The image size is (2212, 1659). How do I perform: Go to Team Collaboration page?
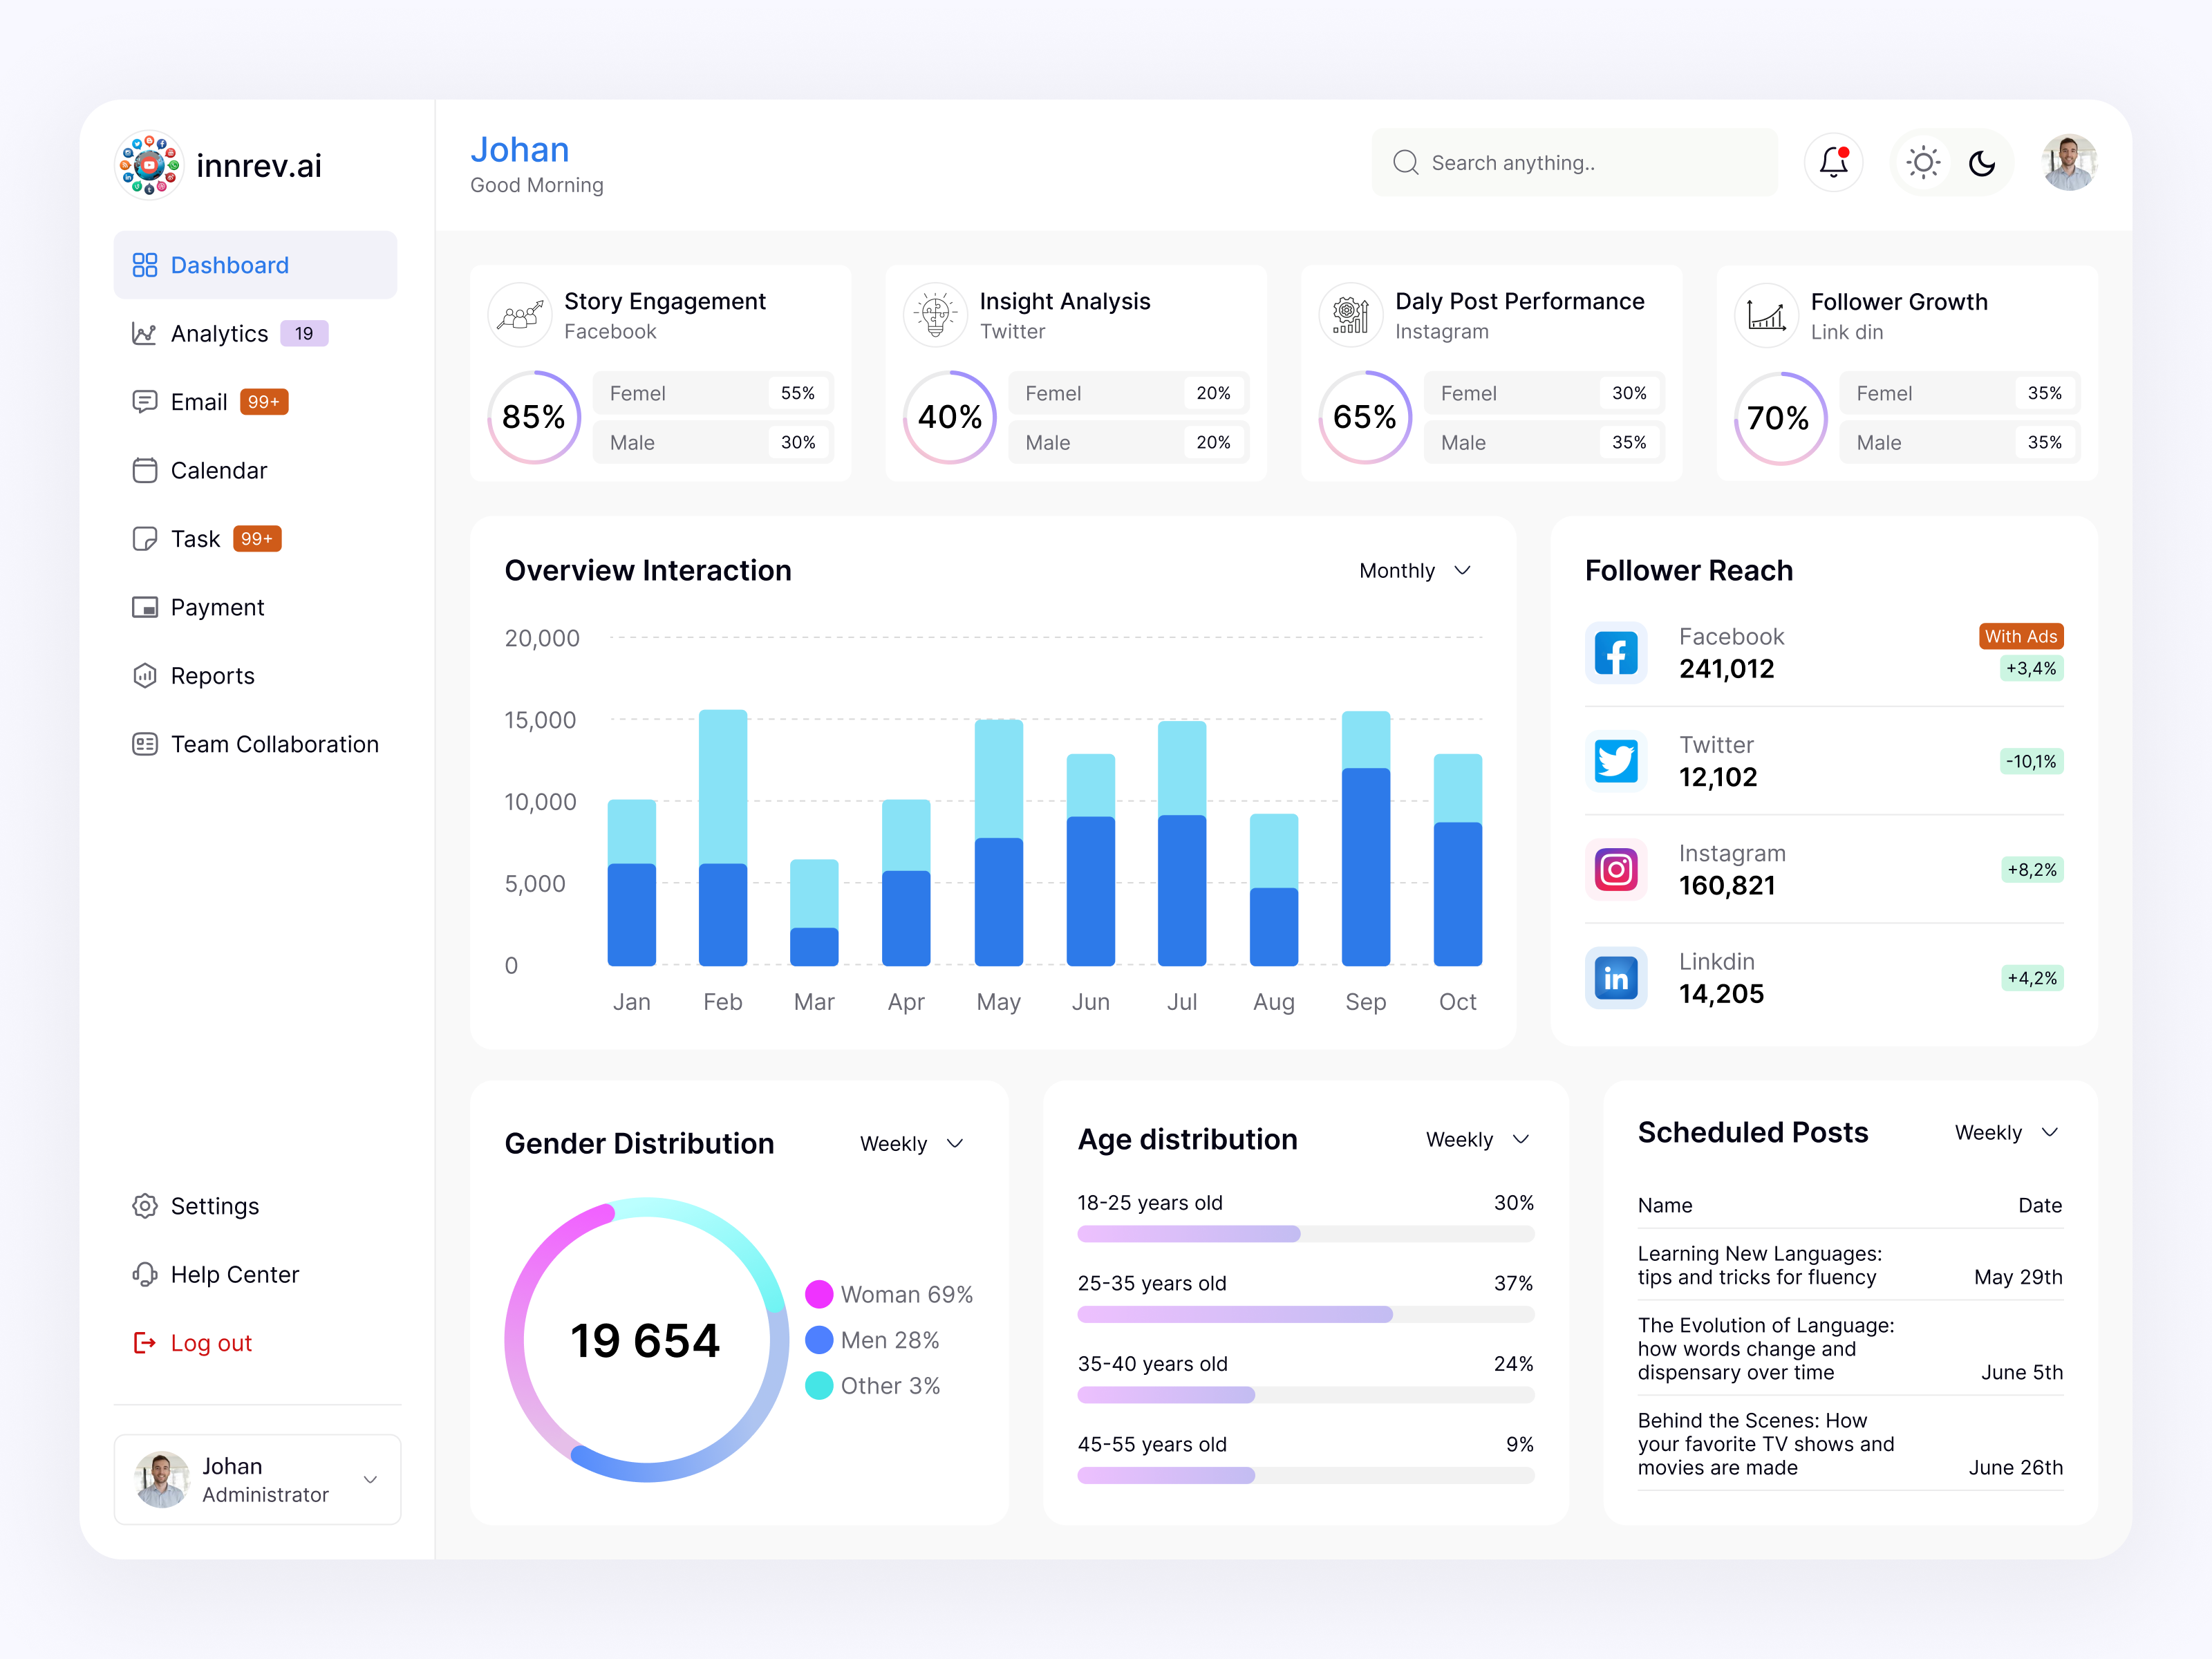(x=274, y=744)
